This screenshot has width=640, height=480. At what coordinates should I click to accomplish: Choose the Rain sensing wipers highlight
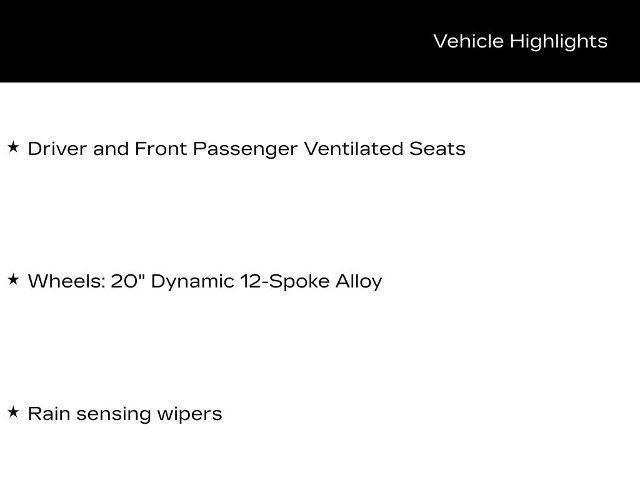coord(125,414)
